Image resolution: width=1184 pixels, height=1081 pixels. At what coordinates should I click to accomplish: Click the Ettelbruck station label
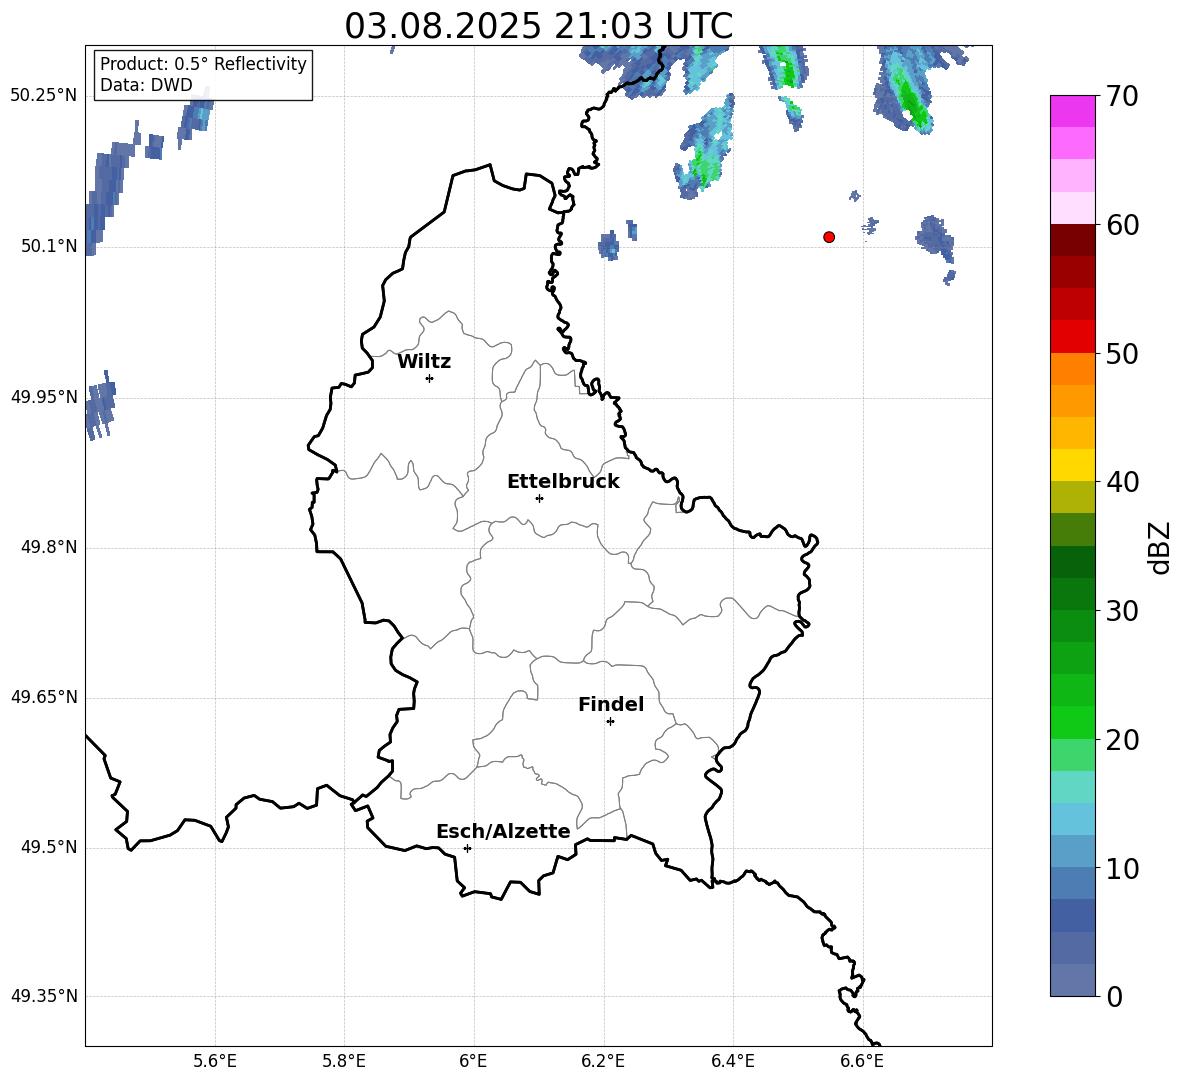(x=563, y=482)
